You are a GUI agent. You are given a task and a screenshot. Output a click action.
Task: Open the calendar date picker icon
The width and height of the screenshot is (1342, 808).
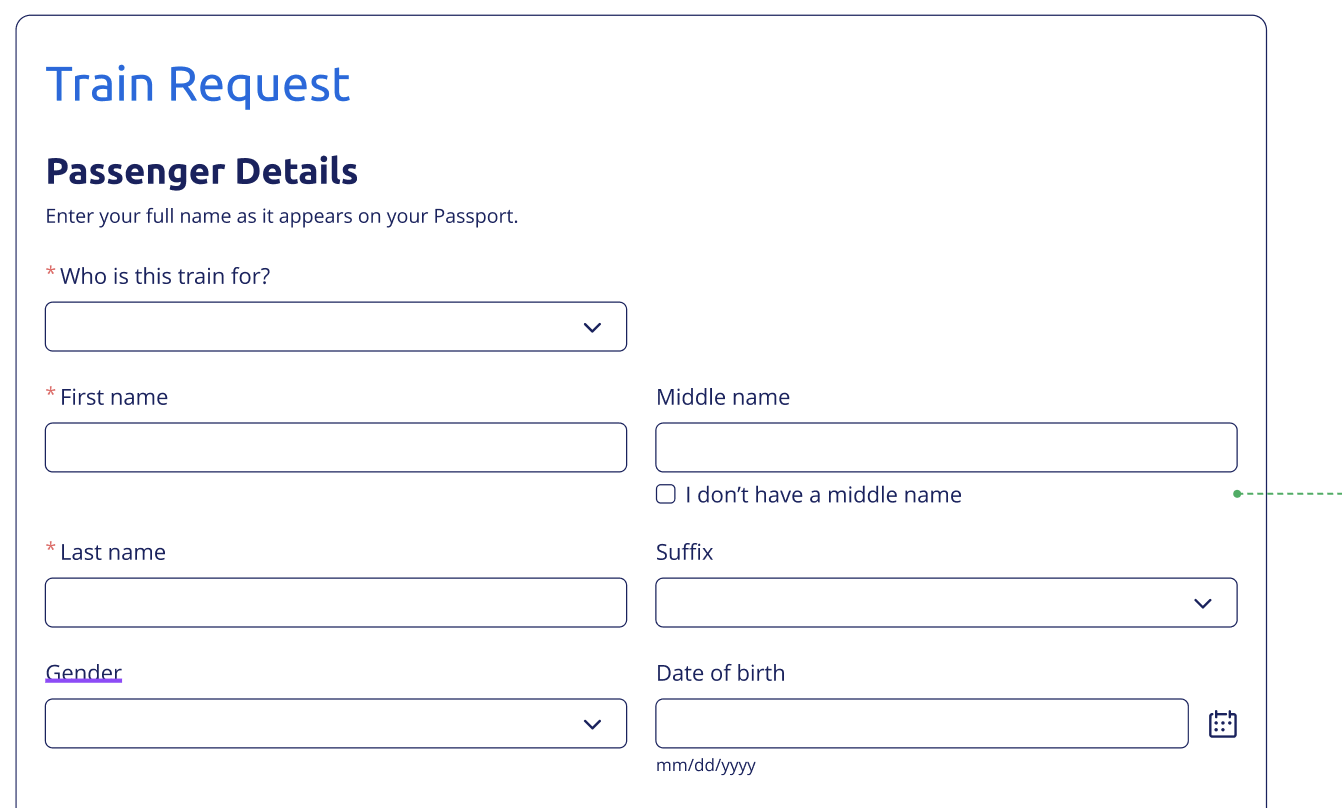tap(1223, 724)
